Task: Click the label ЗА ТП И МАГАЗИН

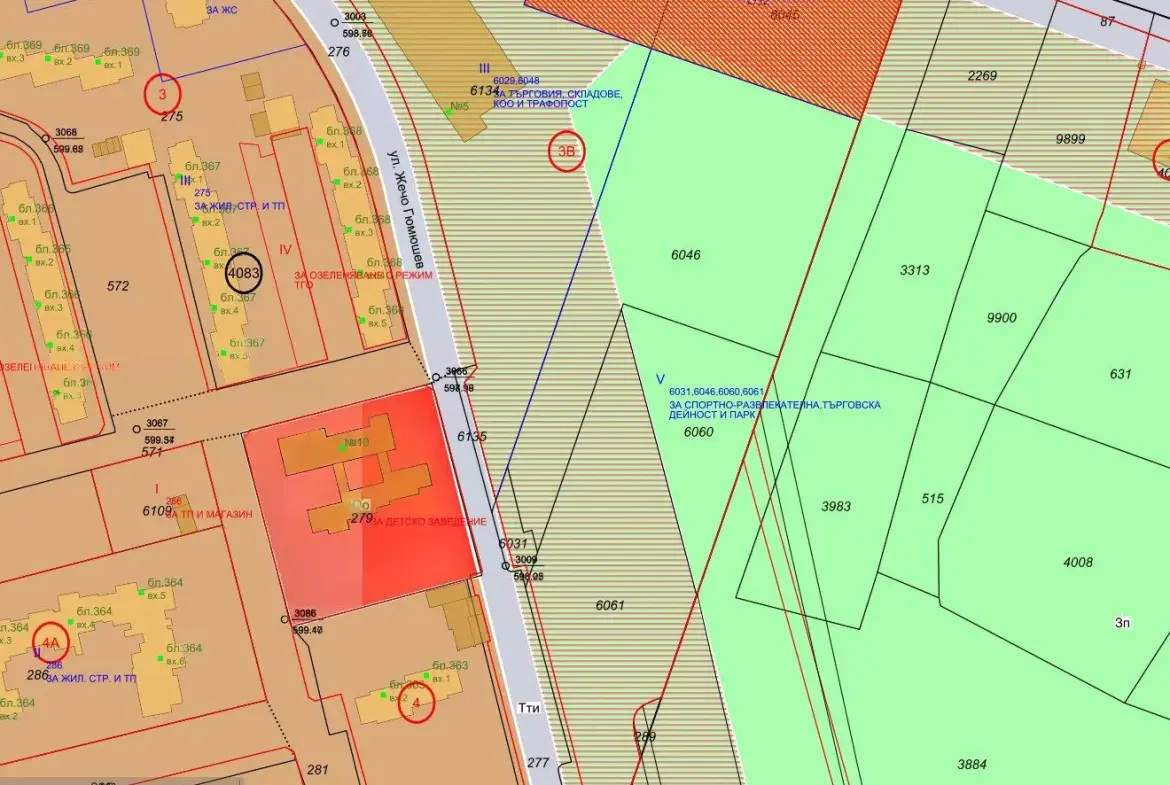Action: point(209,514)
